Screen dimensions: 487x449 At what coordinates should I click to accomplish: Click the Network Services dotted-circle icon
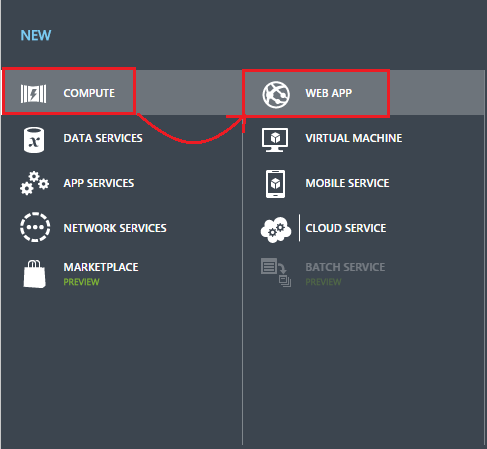pyautogui.click(x=35, y=227)
